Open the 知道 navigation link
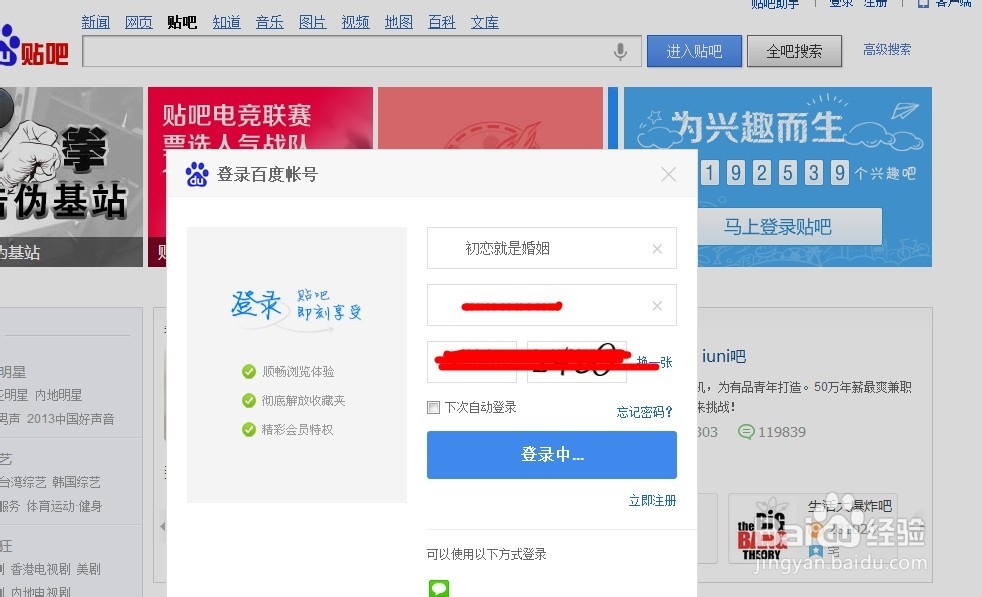This screenshot has height=597, width=982. [x=226, y=23]
